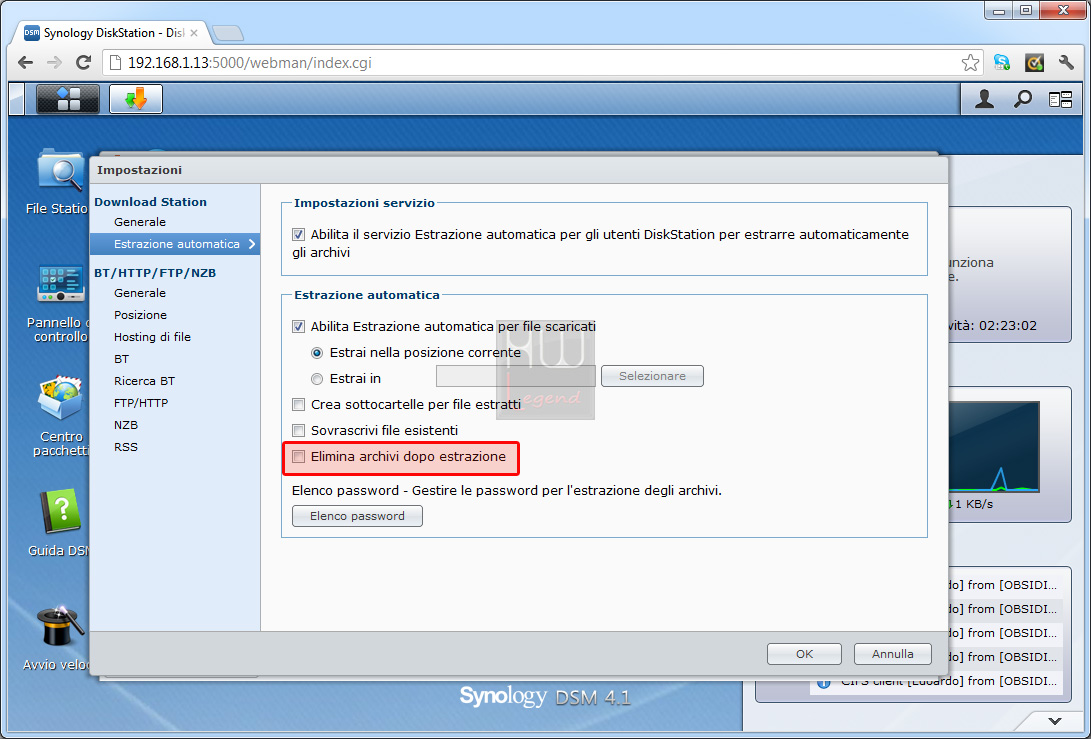The width and height of the screenshot is (1091, 739).
Task: Bookmark this page with the star
Action: point(970,63)
